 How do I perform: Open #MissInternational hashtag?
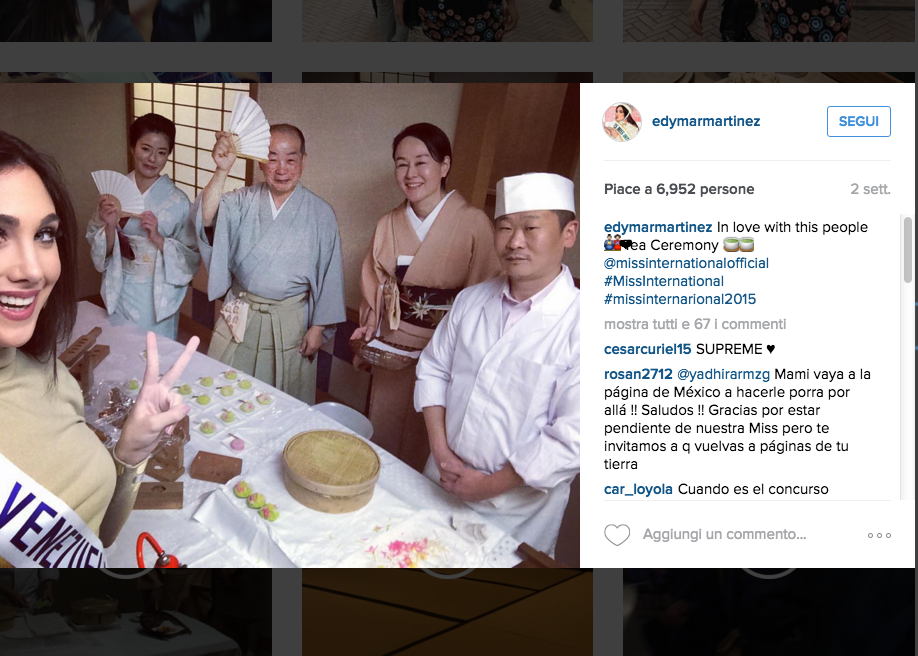pos(664,281)
